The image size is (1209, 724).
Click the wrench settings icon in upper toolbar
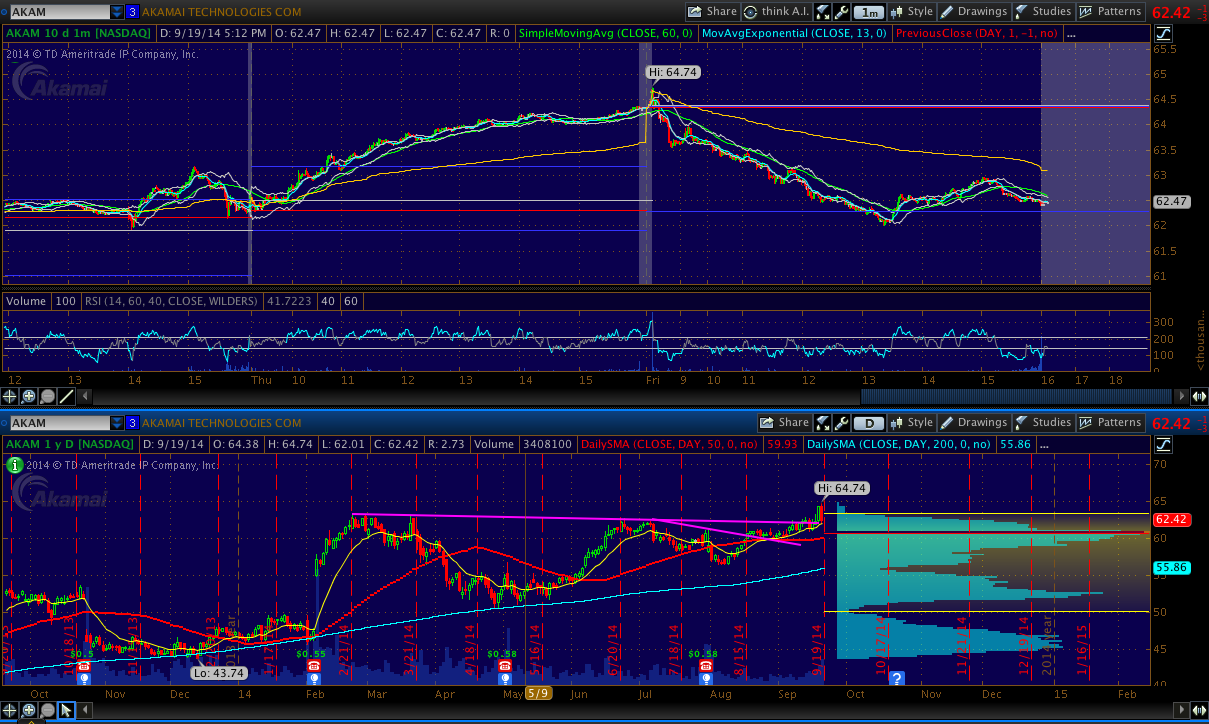coord(840,12)
